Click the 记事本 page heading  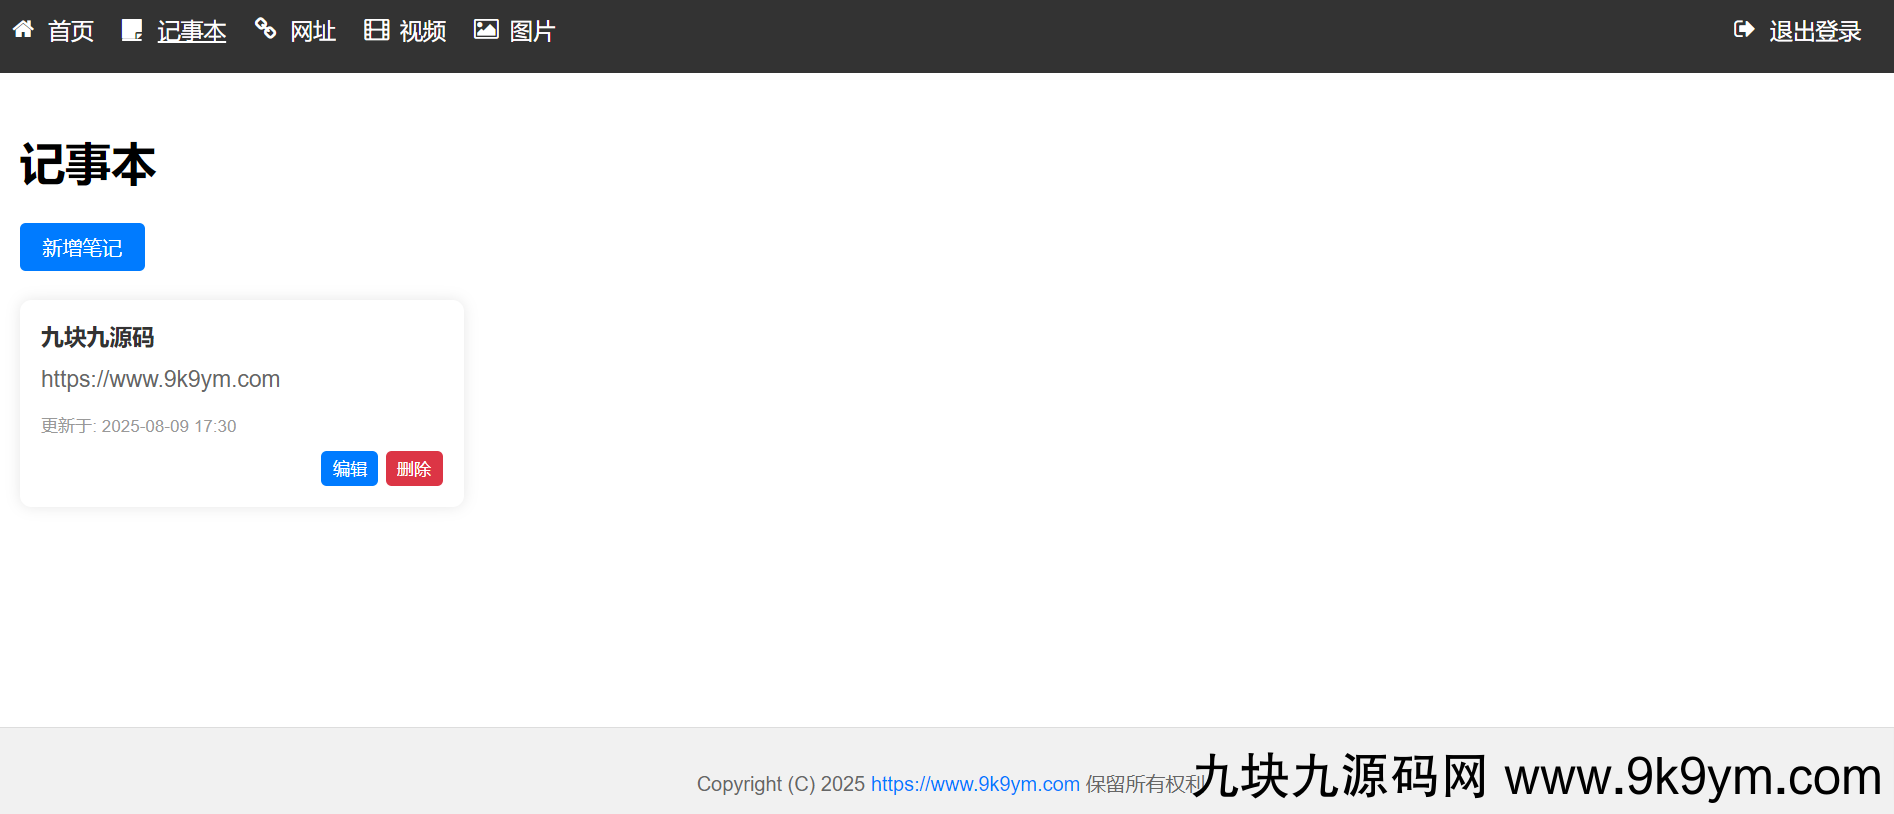88,165
